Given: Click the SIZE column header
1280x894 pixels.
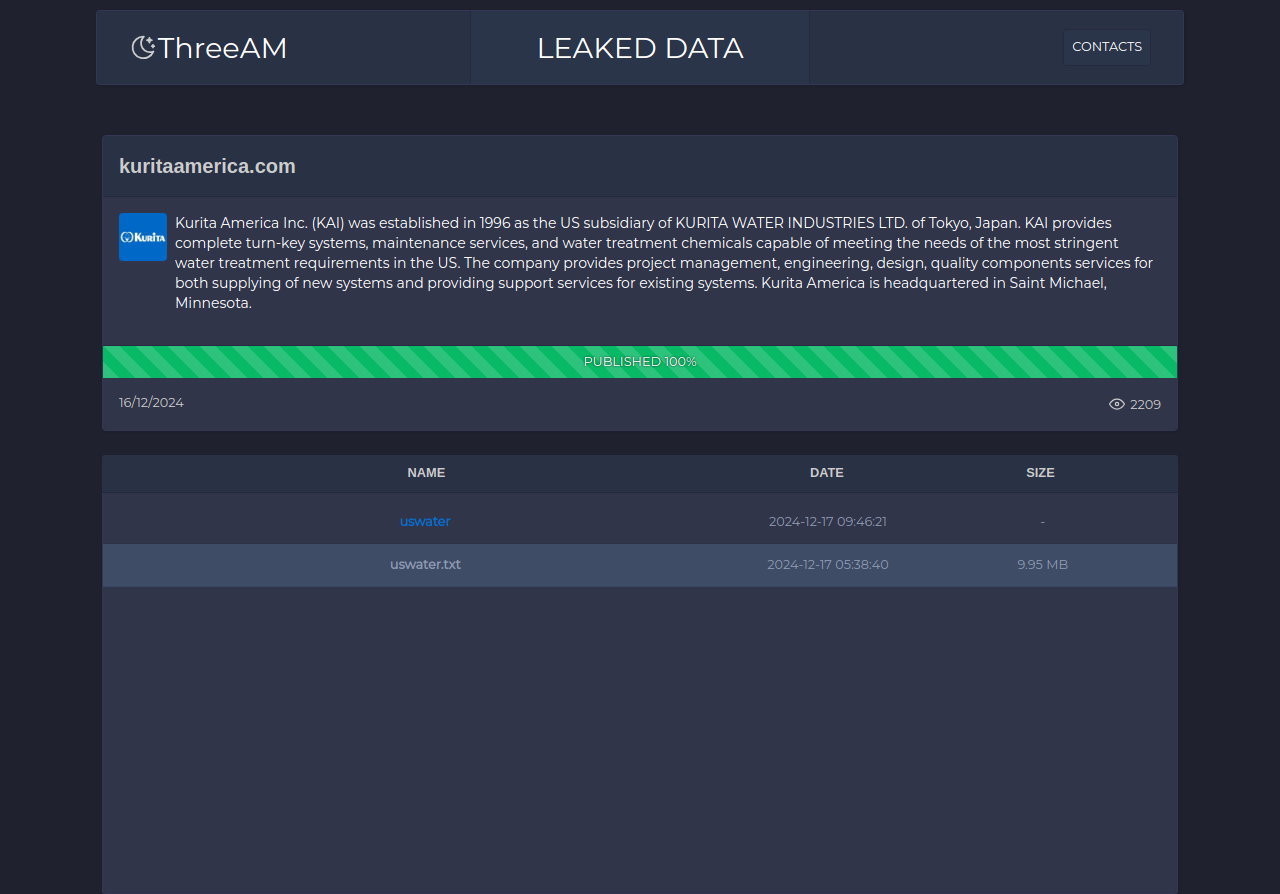Looking at the screenshot, I should [1040, 472].
